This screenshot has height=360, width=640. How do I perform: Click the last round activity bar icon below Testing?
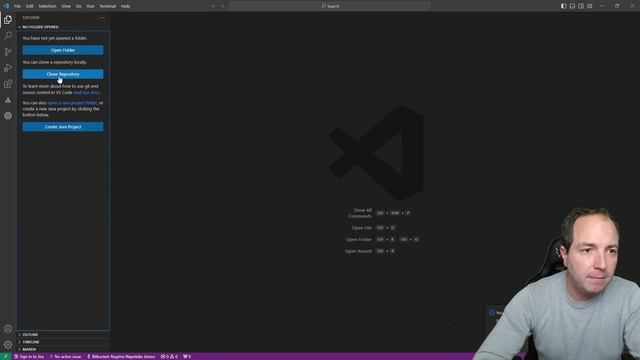tap(8, 116)
